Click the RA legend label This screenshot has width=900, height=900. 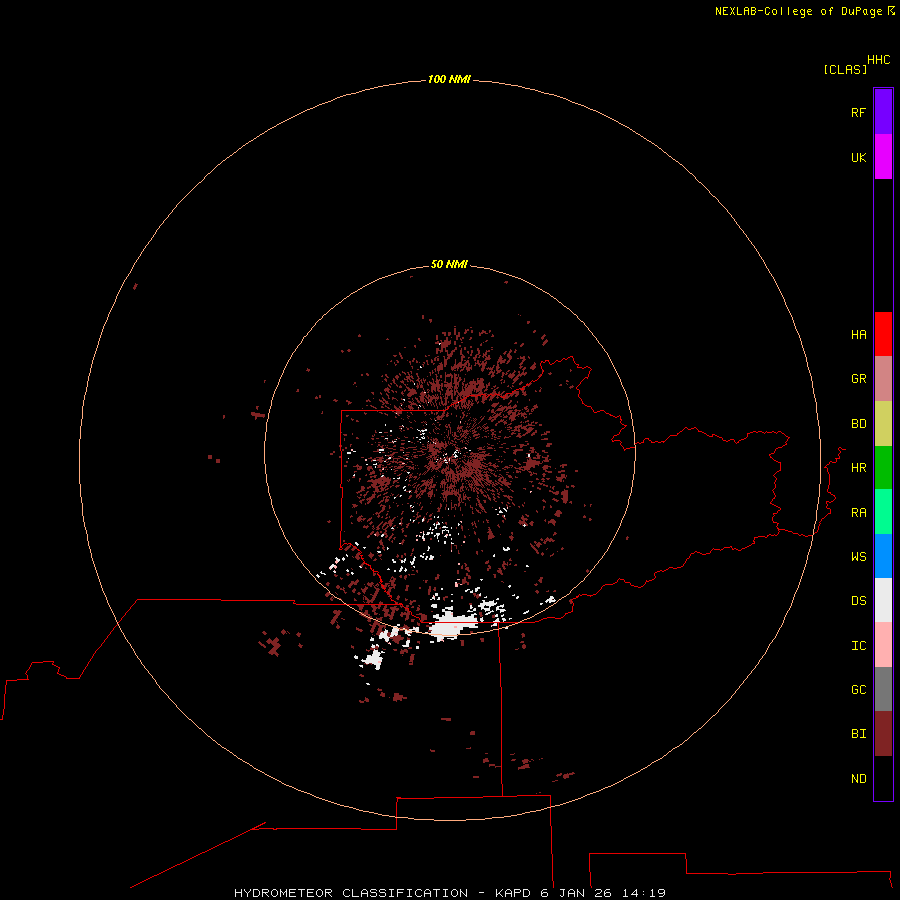pos(858,513)
